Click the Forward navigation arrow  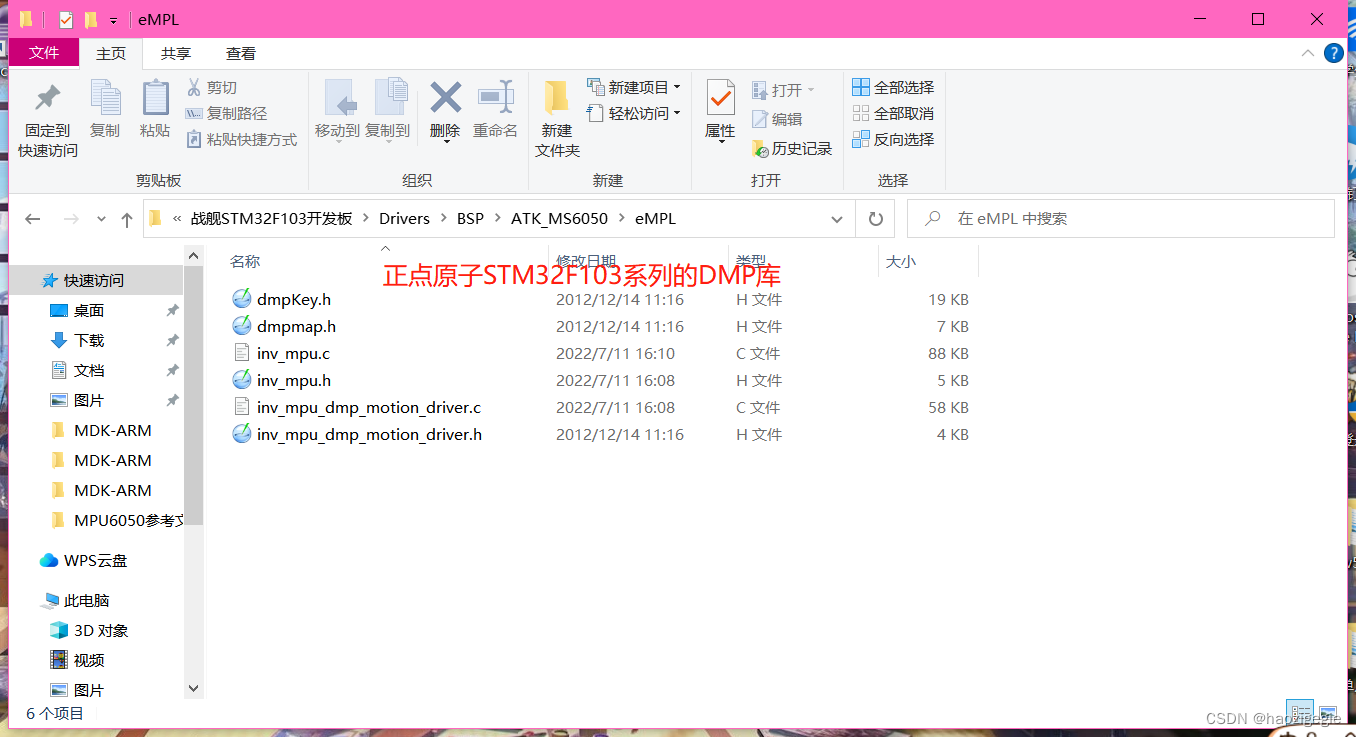tap(71, 219)
